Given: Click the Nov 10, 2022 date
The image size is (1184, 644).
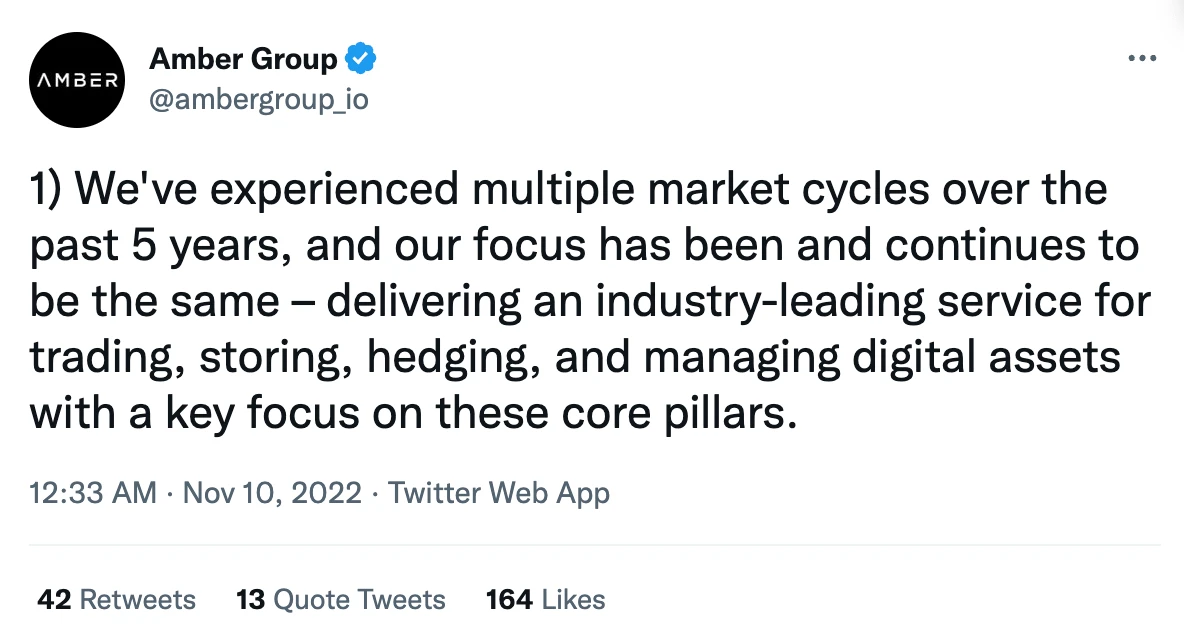Looking at the screenshot, I should click(x=273, y=493).
